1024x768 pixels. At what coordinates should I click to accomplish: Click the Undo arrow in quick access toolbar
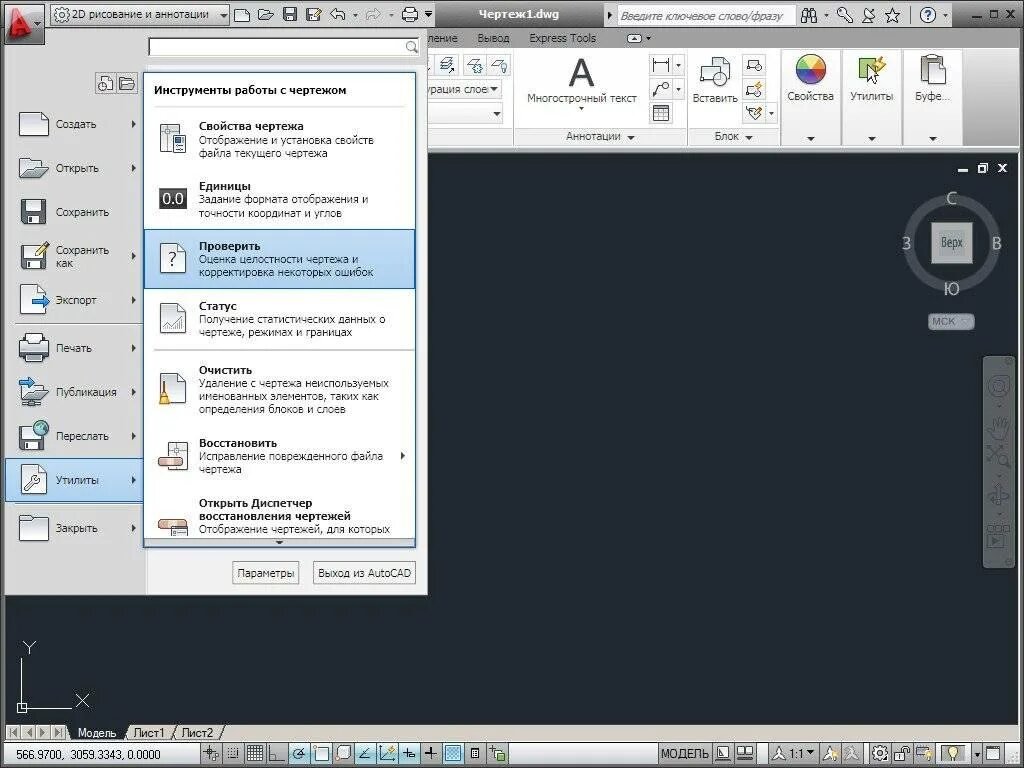(337, 14)
